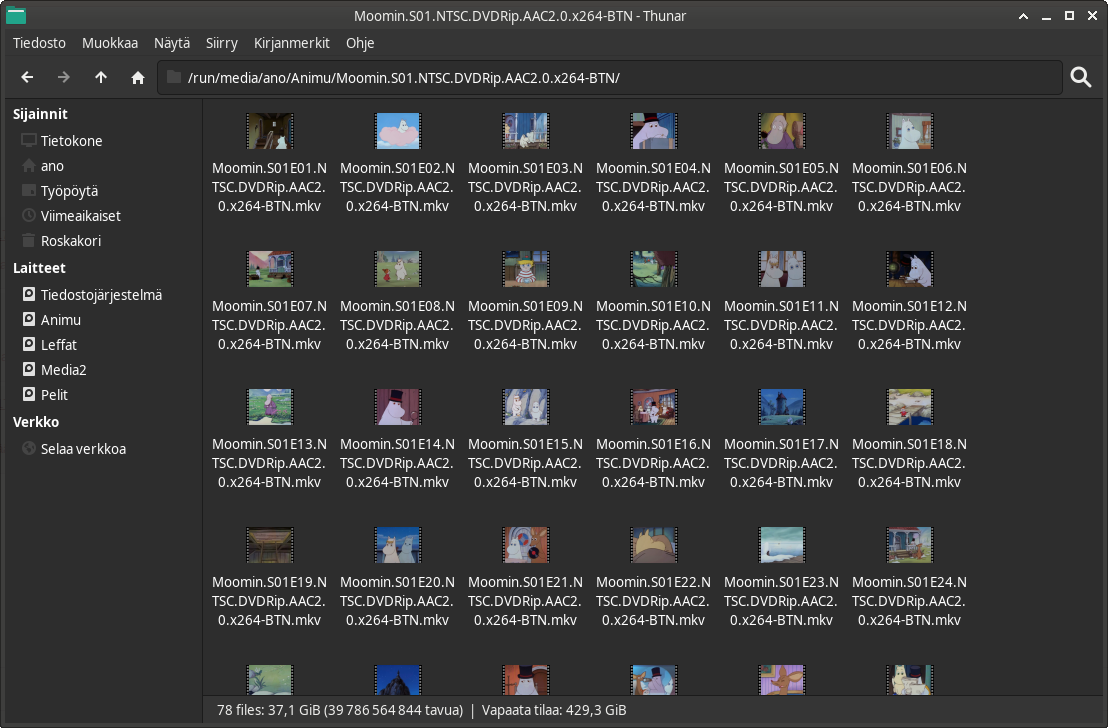The image size is (1108, 728).
Task: Select the Tietokone label in sidebar
Action: (x=71, y=141)
